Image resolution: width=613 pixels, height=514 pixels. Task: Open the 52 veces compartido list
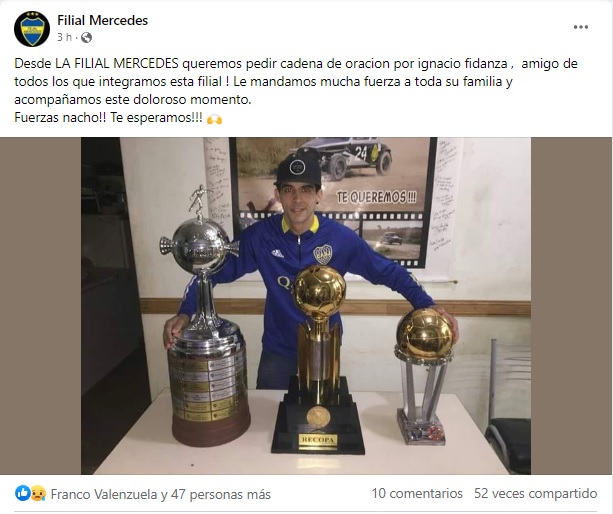coord(536,493)
